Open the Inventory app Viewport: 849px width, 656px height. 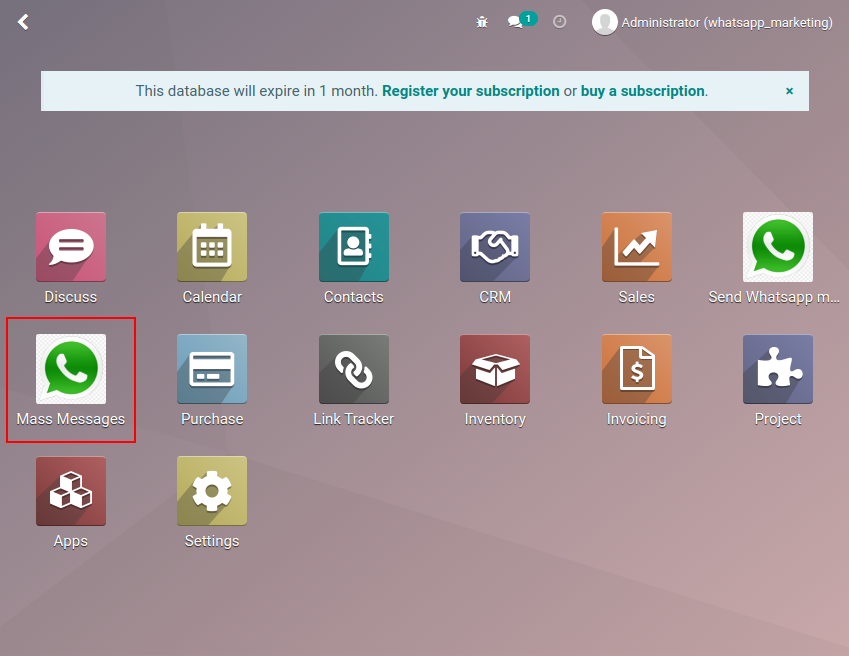coord(495,369)
